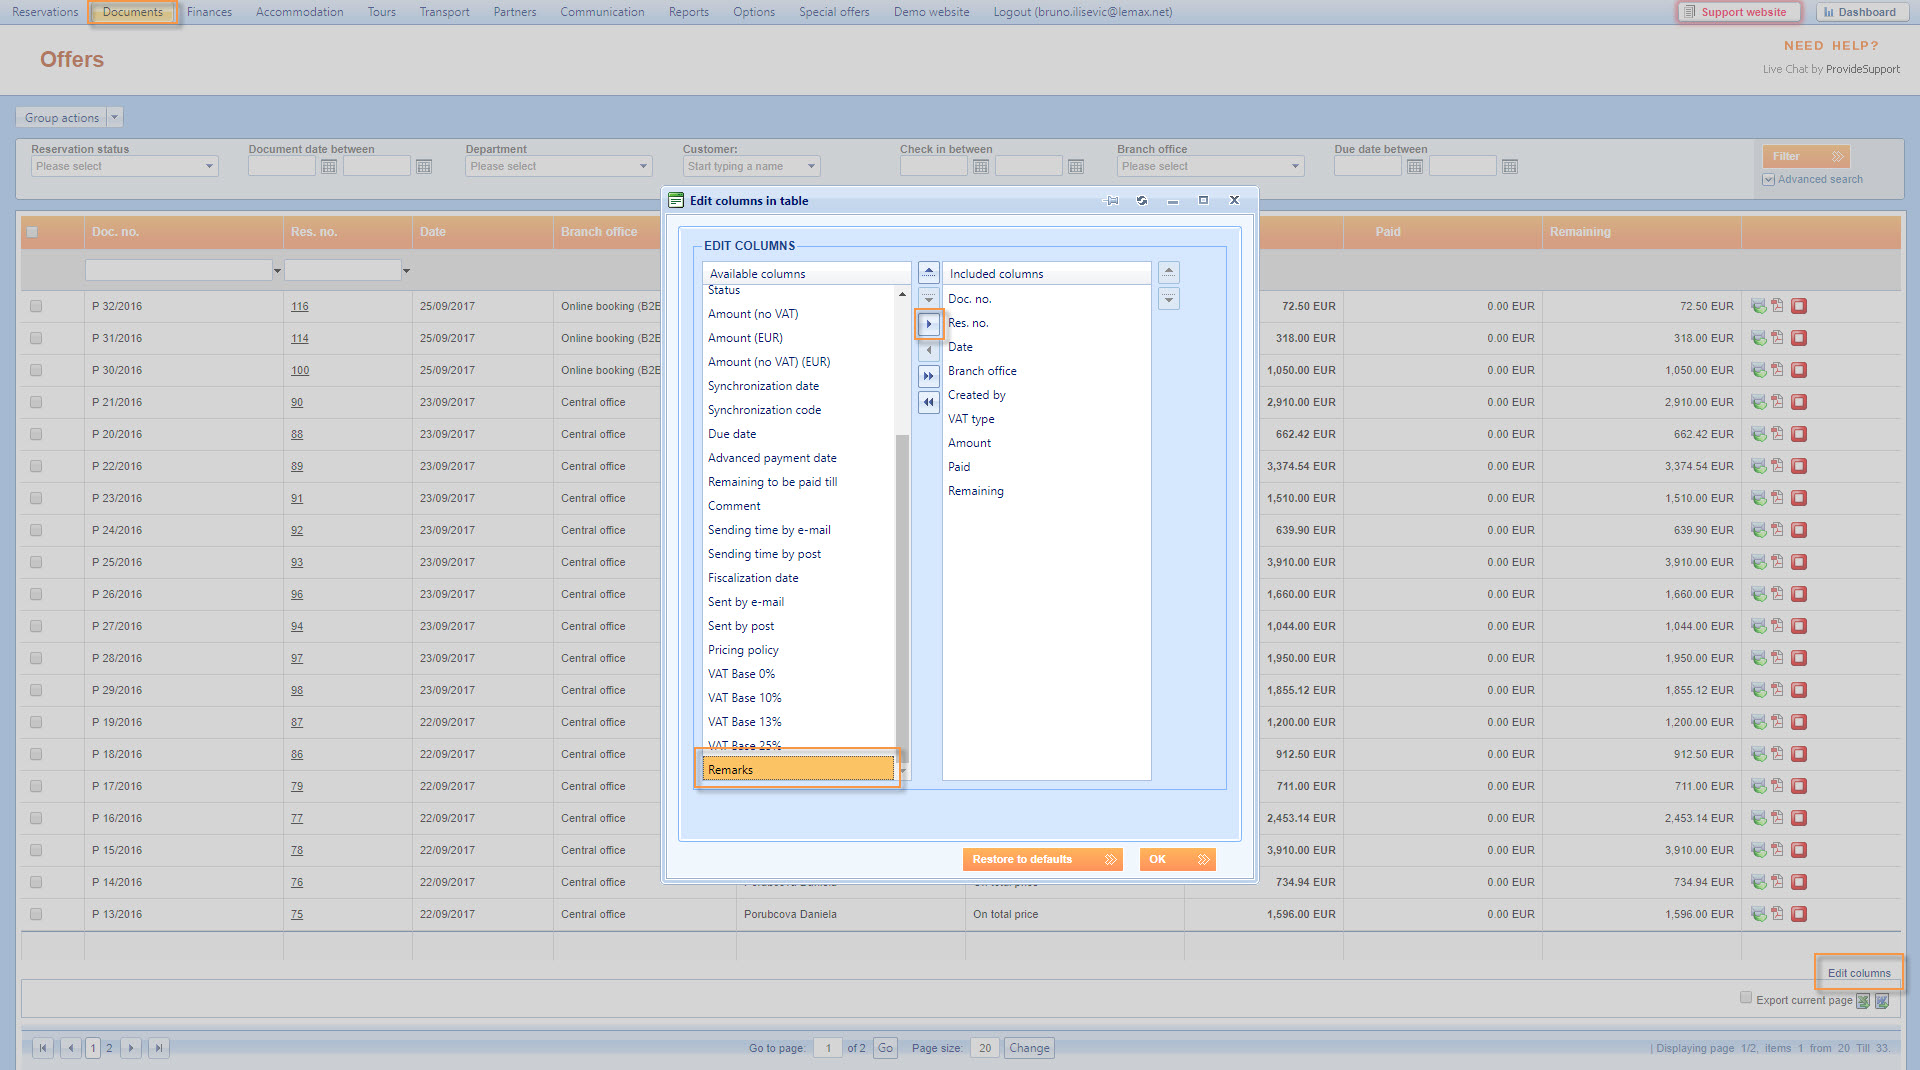This screenshot has width=1920, height=1070.
Task: Open calendar for Due date end
Action: (x=1510, y=166)
